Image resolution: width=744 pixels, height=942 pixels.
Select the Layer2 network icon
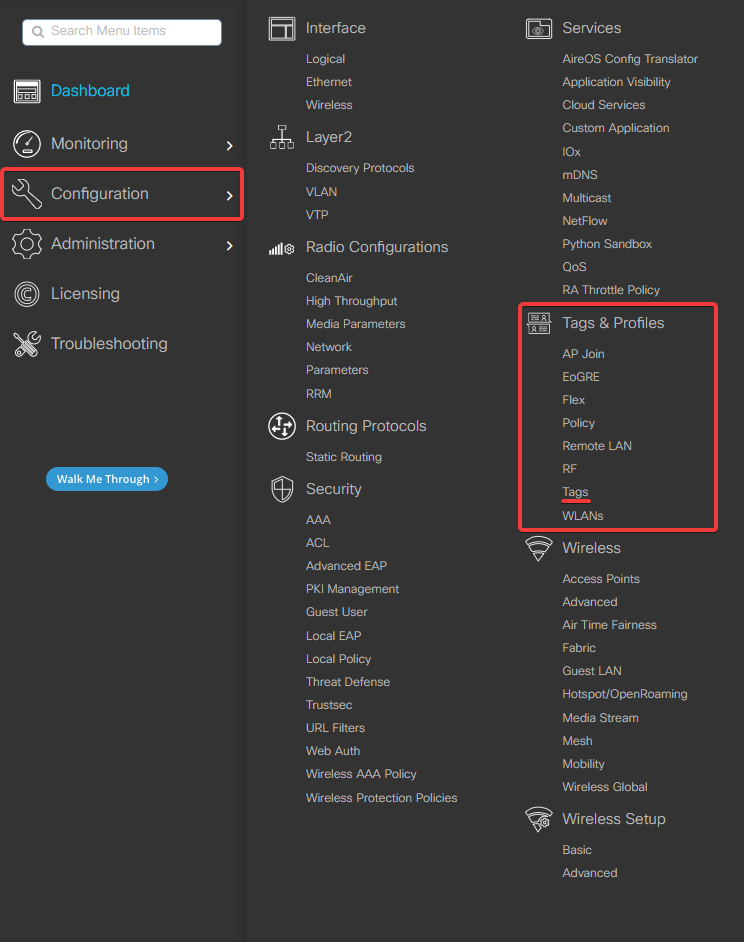[281, 137]
